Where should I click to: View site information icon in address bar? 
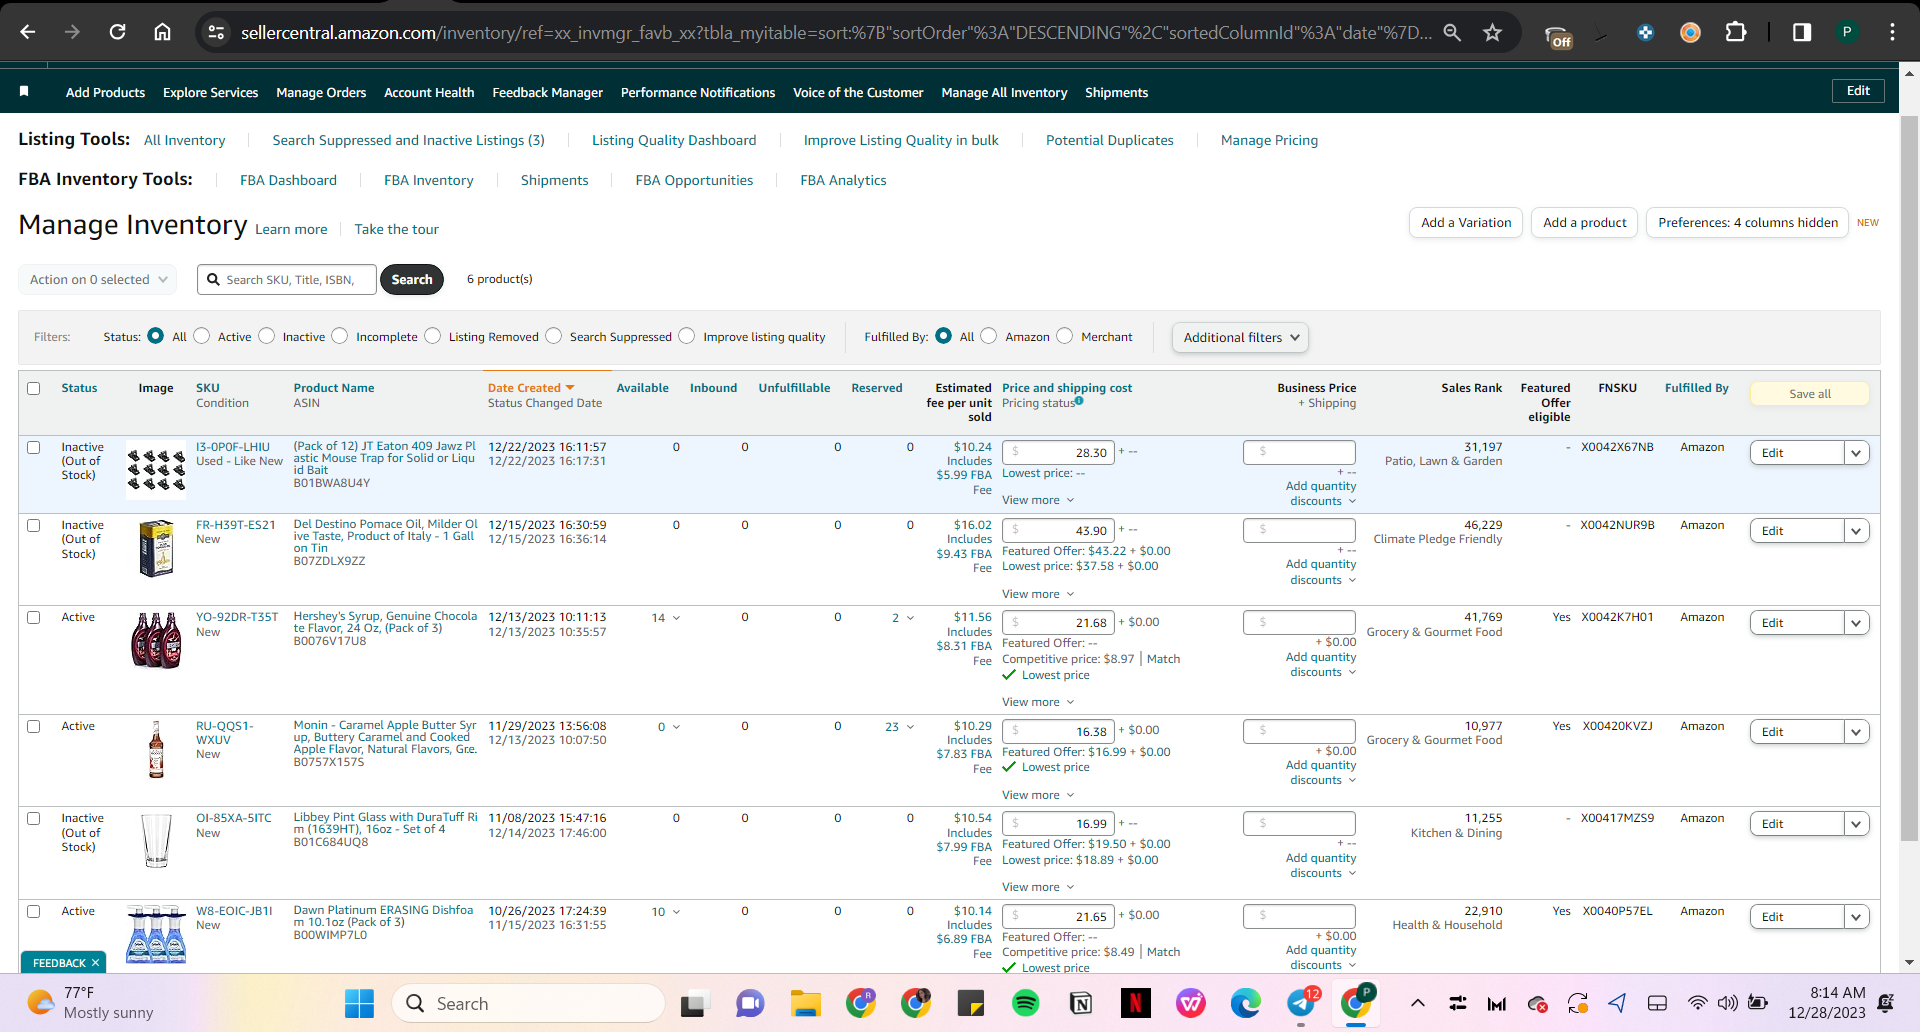(216, 33)
